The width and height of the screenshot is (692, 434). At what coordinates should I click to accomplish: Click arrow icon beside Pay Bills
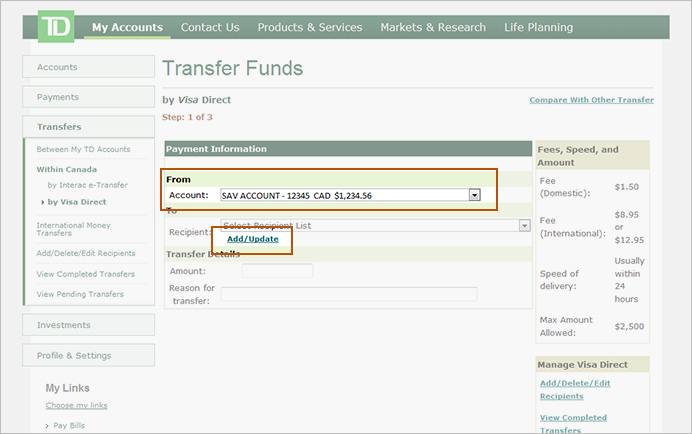(47, 426)
